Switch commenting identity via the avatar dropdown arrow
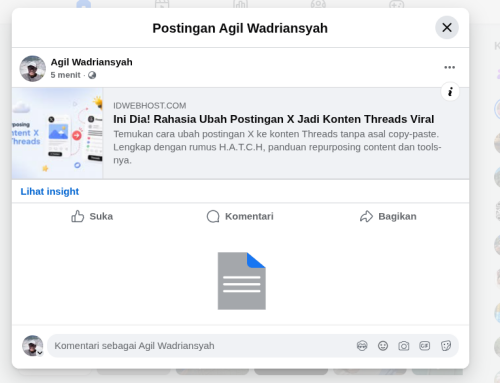The width and height of the screenshot is (500, 383). pyautogui.click(x=40, y=353)
